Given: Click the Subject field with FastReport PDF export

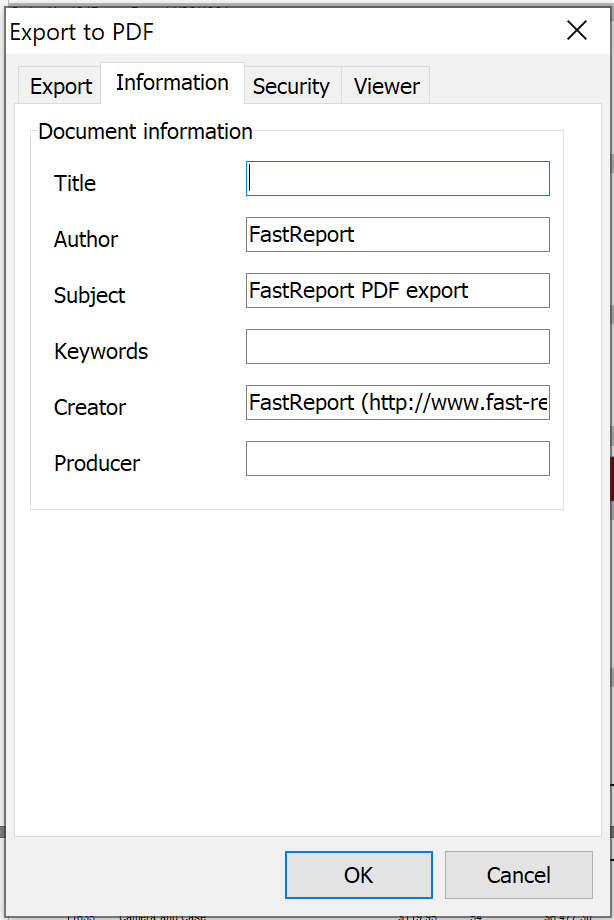Looking at the screenshot, I should coord(397,290).
